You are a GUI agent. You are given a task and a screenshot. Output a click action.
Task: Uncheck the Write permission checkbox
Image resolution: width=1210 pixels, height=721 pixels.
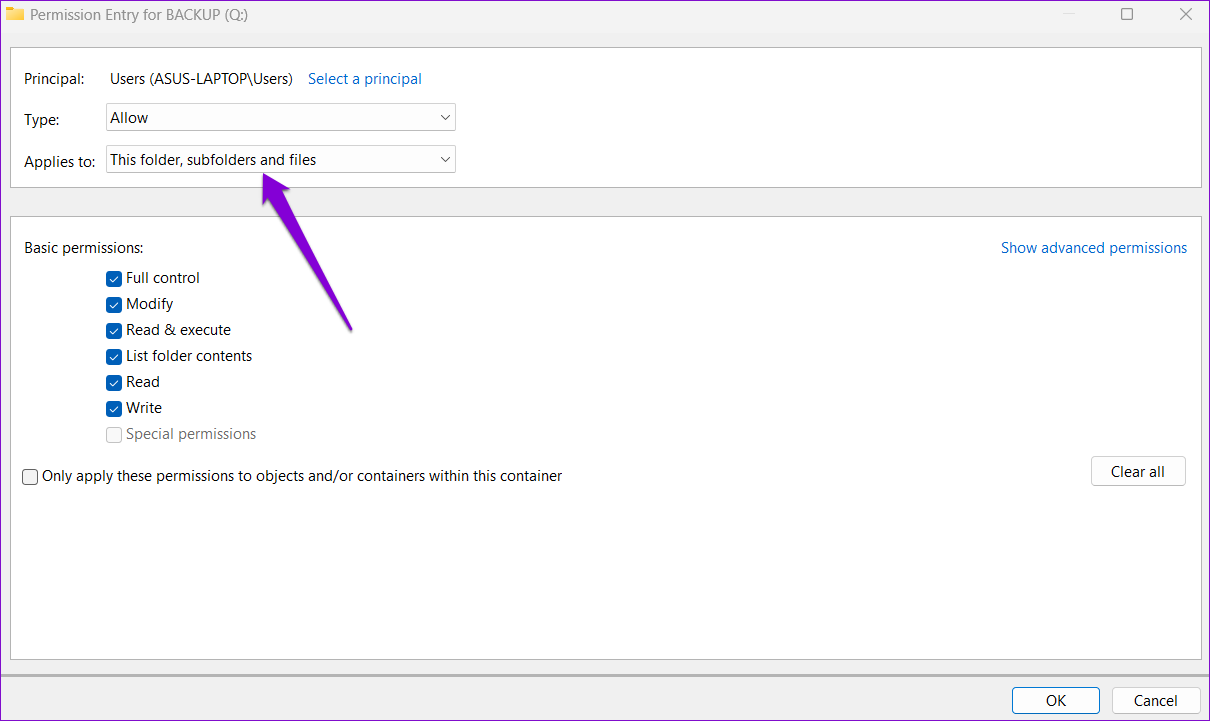(x=114, y=409)
